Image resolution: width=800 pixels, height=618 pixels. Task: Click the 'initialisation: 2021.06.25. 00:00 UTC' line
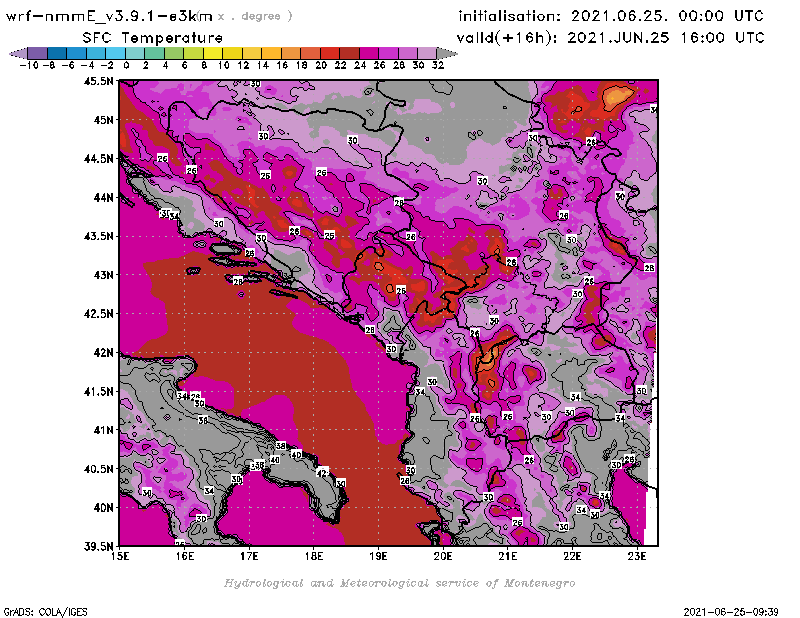(x=611, y=16)
